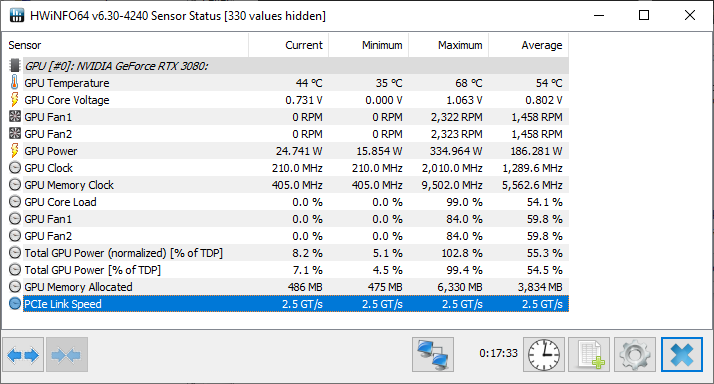The width and height of the screenshot is (714, 384).
Task: Click the fan icon beside GPU Fan1 RPM
Action: pos(15,117)
